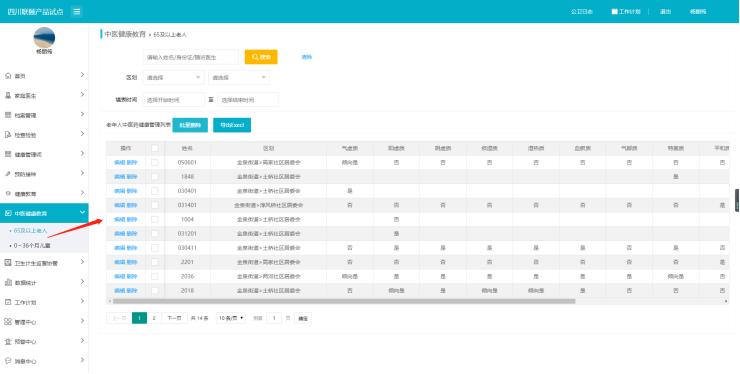Viewport: 740px width, 374px height.
Task: Toggle the hamburger menu in header
Action: pyautogui.click(x=77, y=11)
